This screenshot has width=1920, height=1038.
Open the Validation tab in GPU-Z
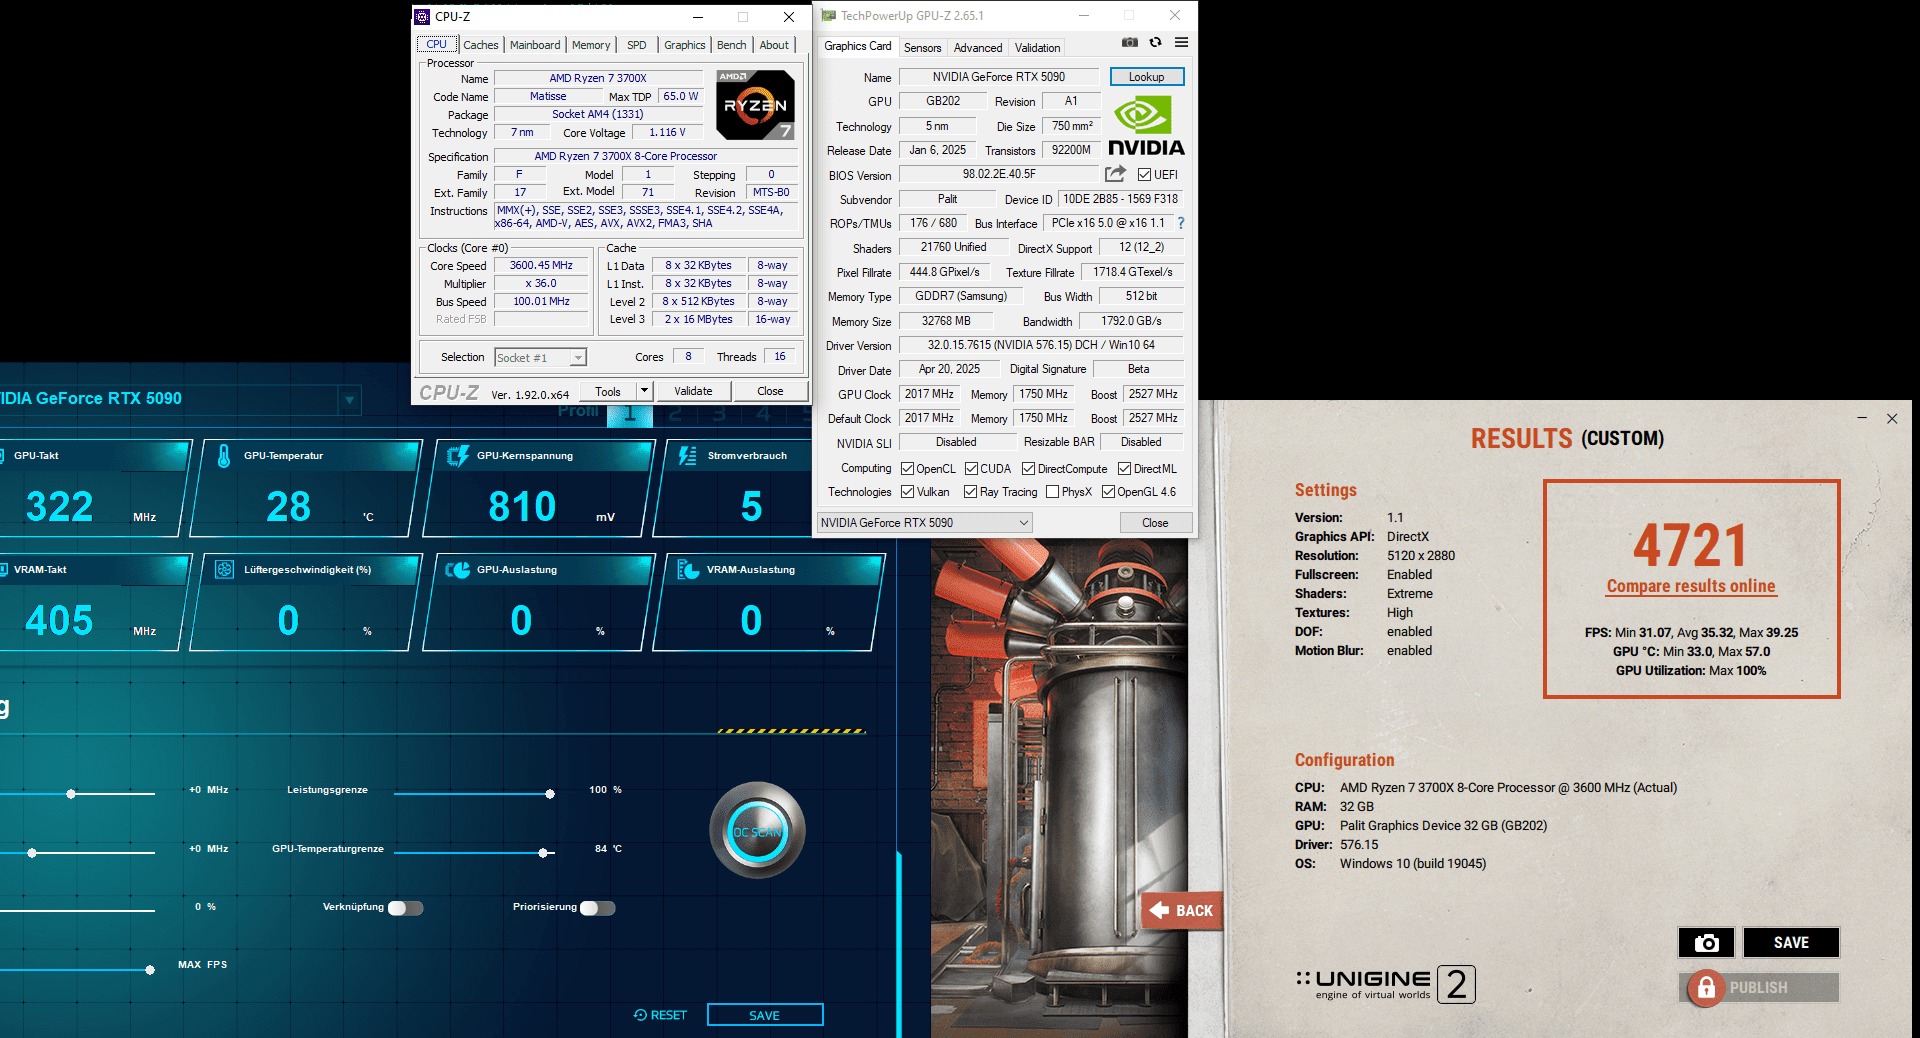[x=1037, y=48]
